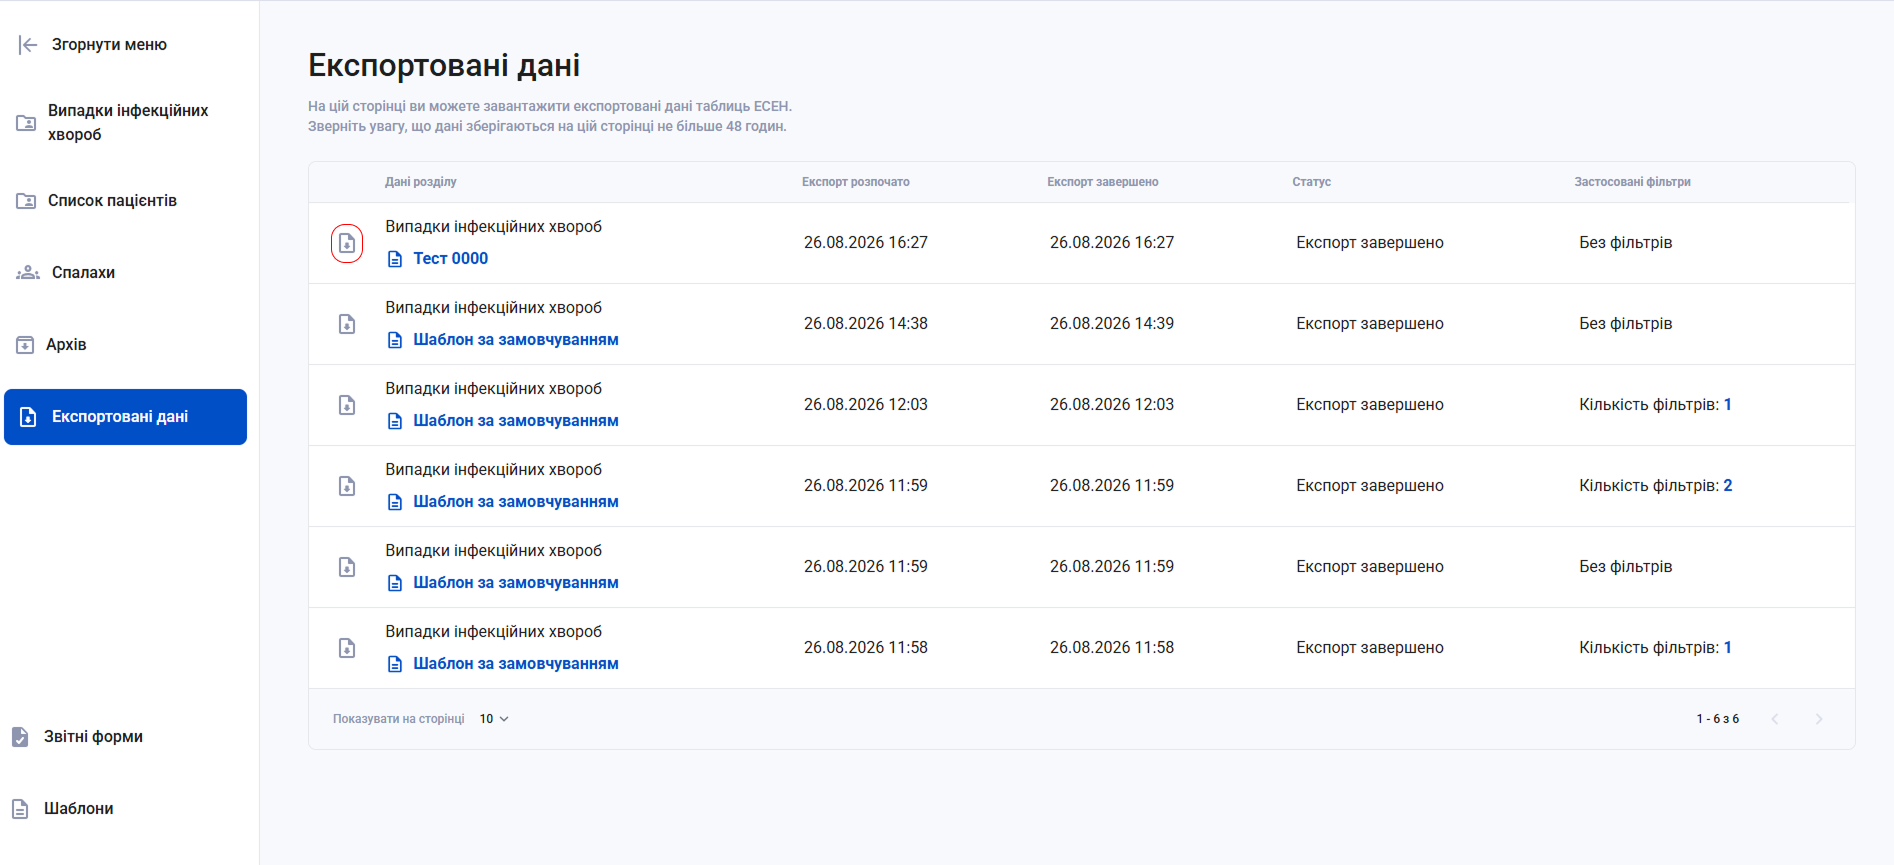Click the Список пацієнтів sidebar icon
This screenshot has width=1894, height=865.
(26, 201)
